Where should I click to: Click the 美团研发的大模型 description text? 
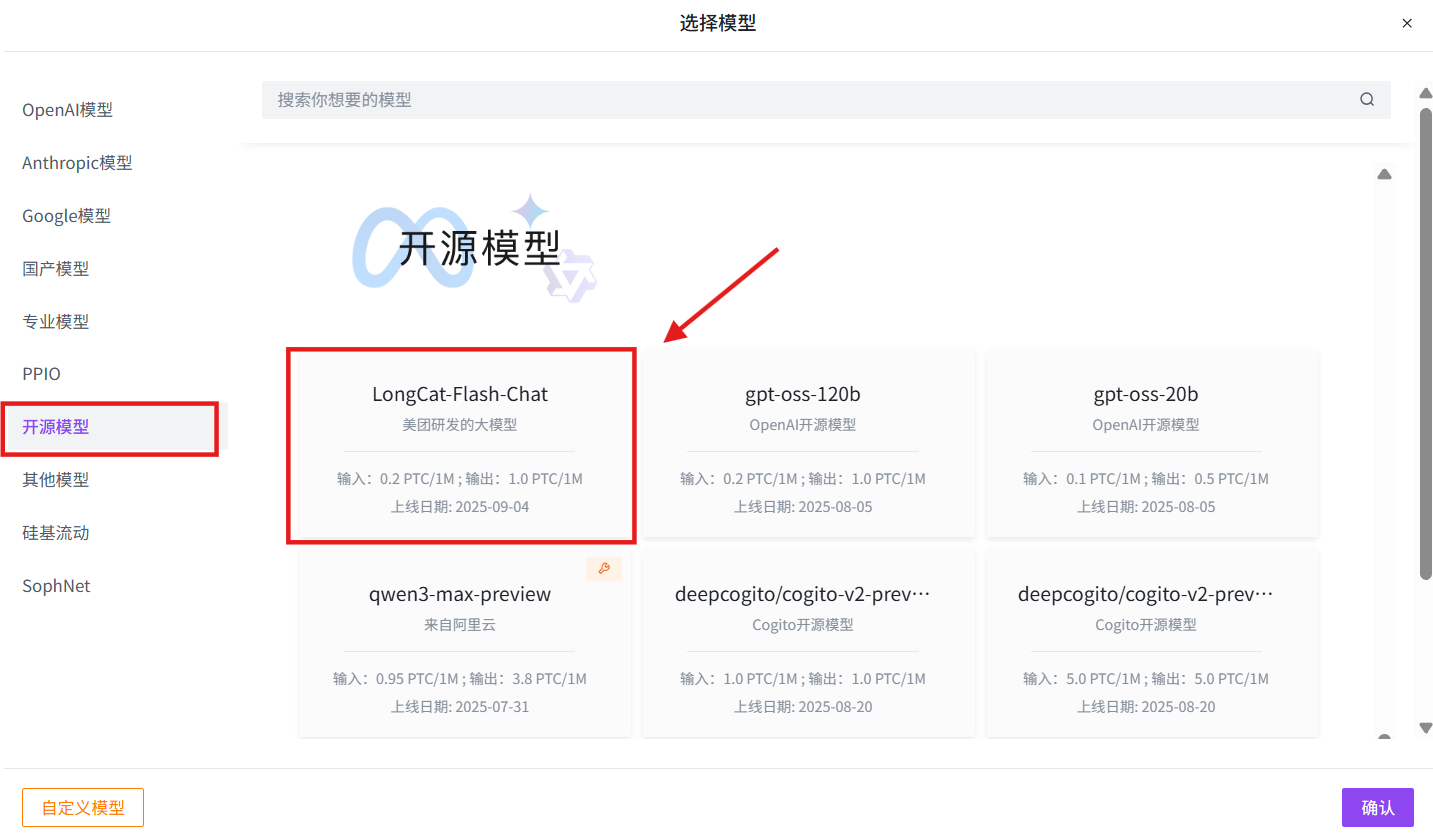pos(460,425)
